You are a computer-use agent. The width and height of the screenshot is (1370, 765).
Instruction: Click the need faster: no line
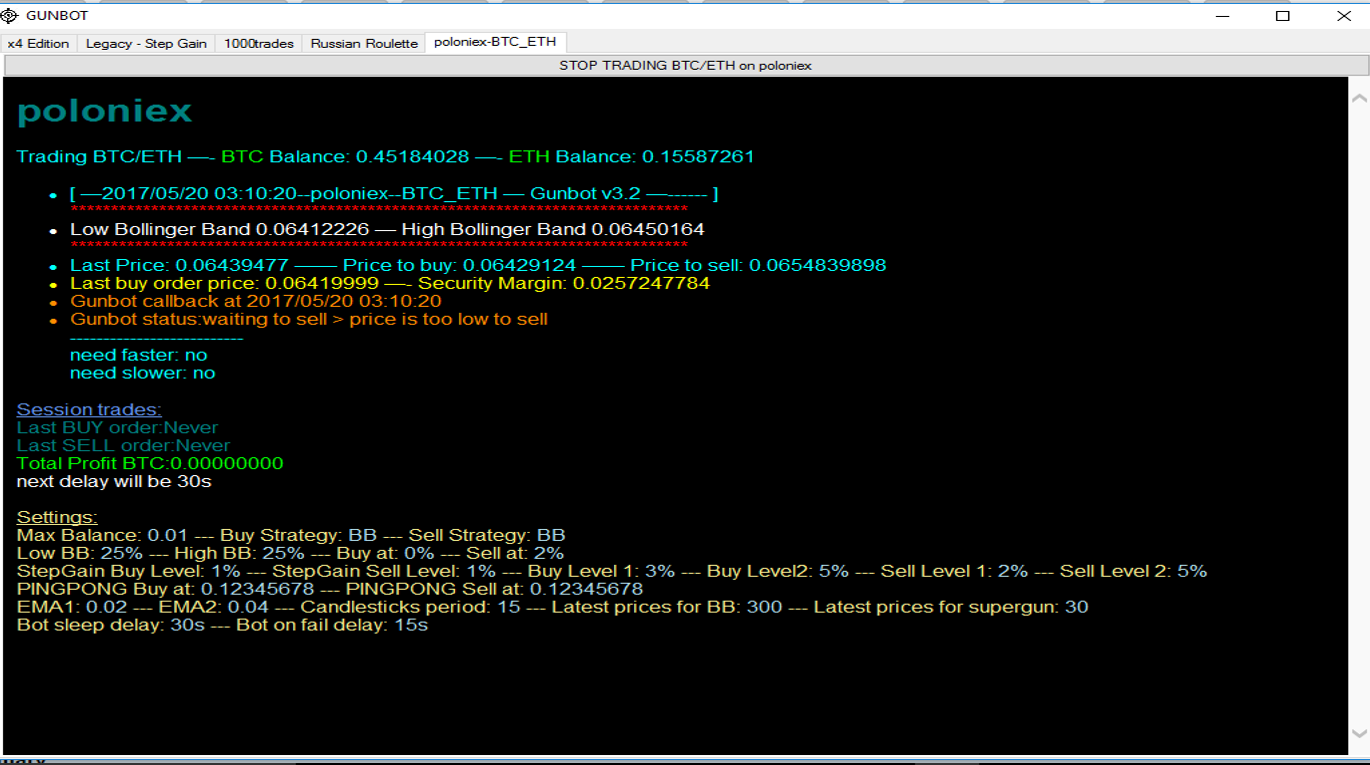coord(139,355)
